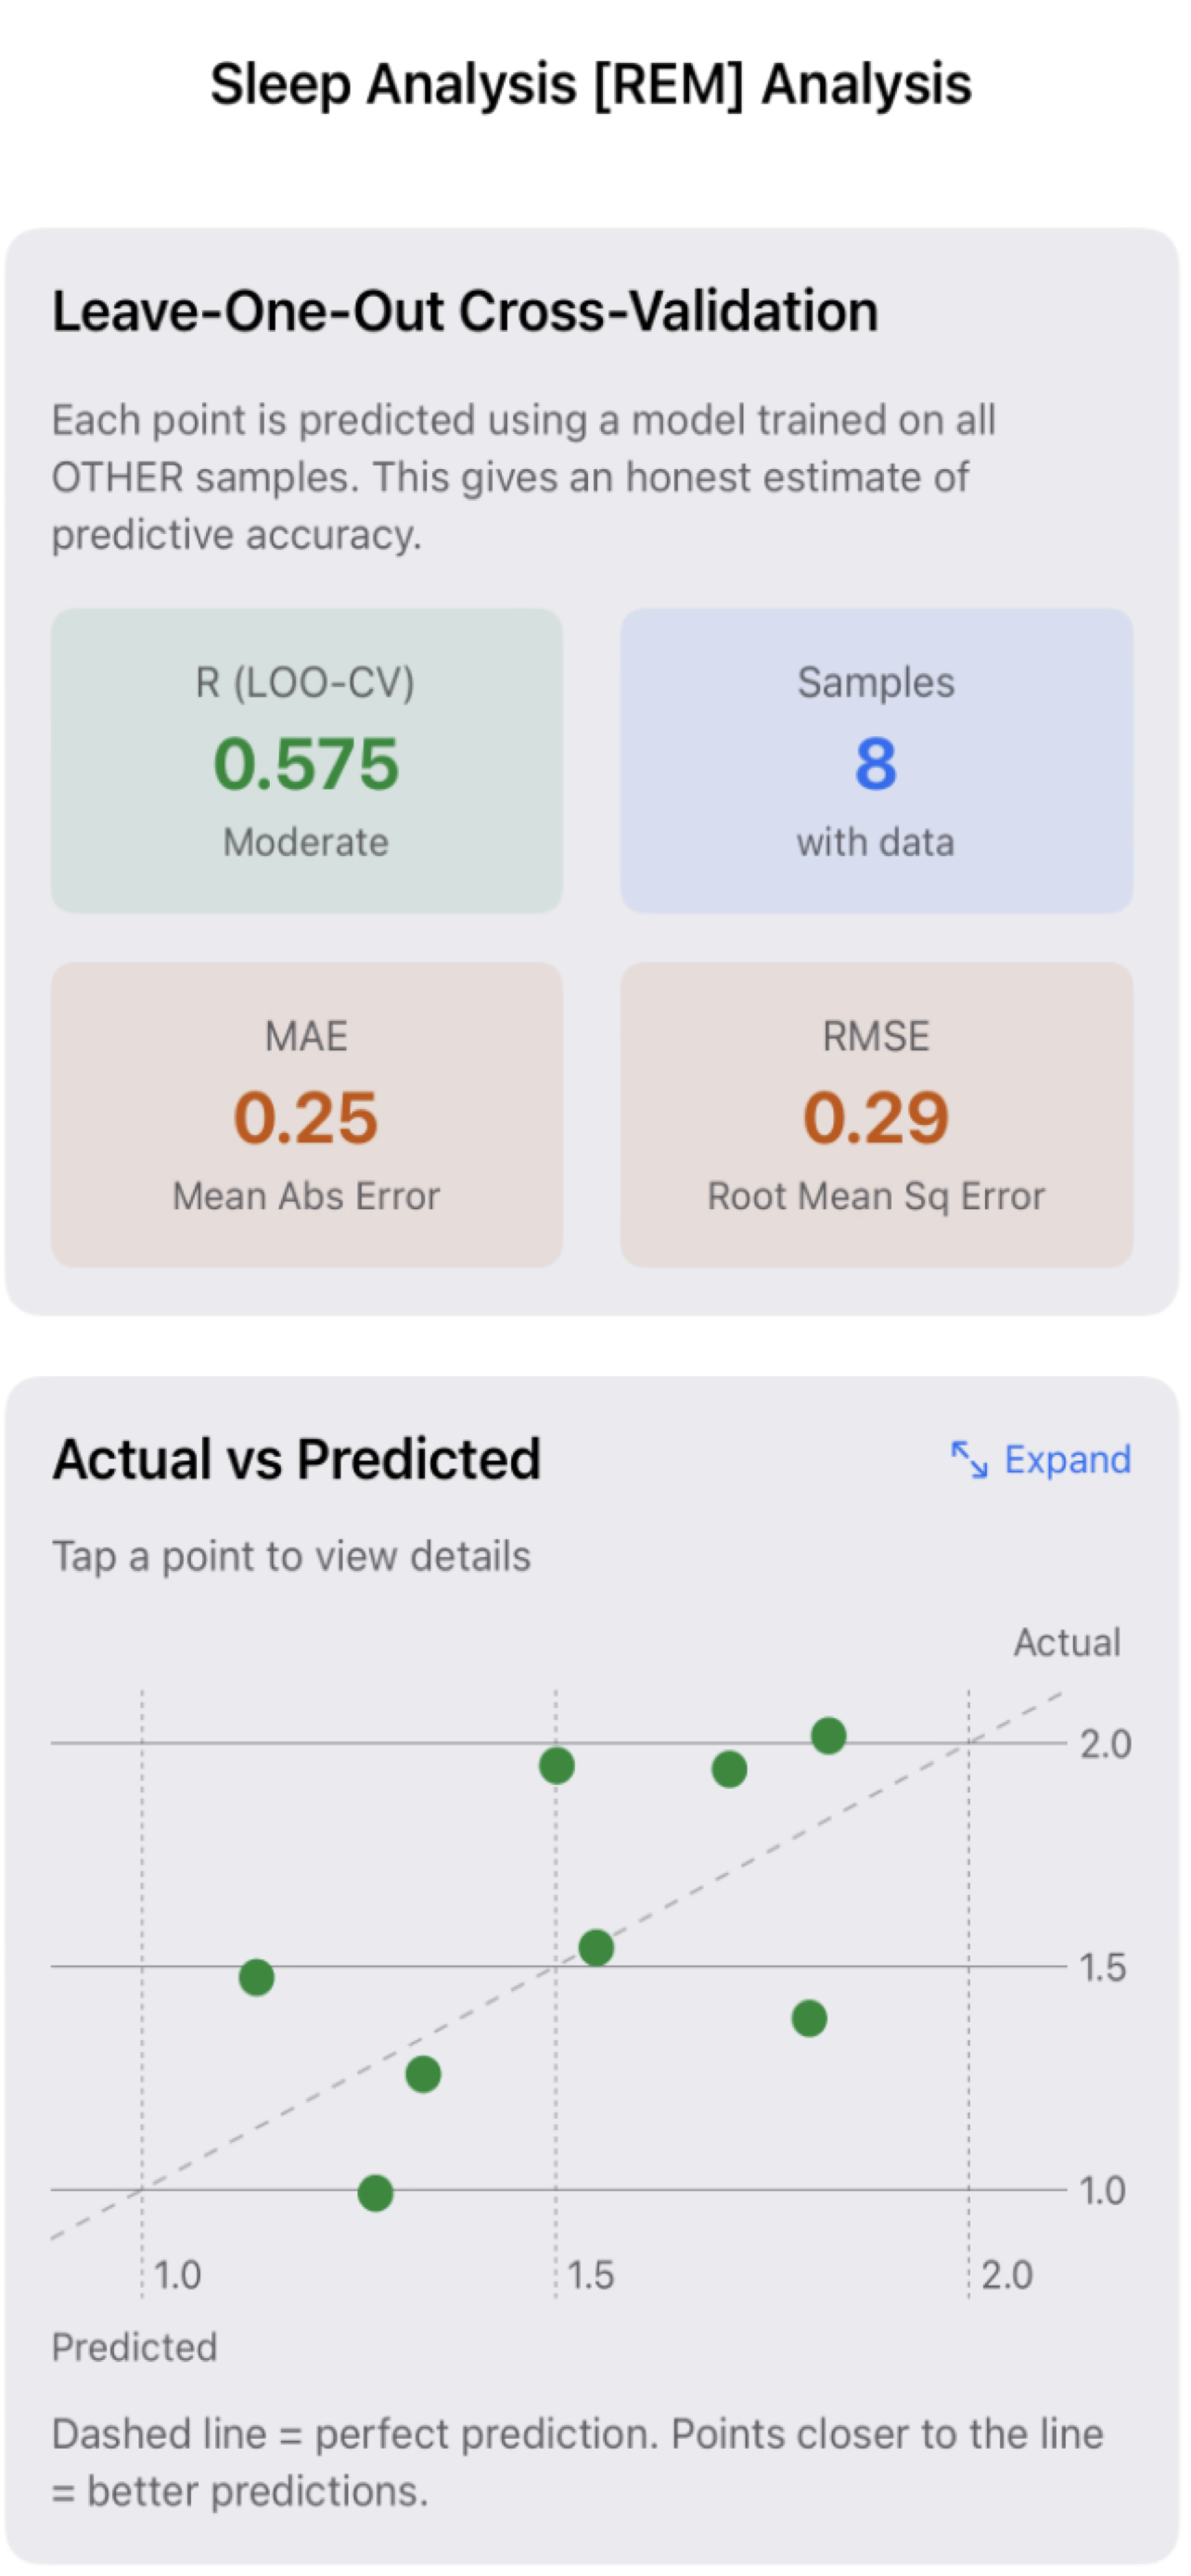Click the Sleep Analysis [REM] Analysis title

point(591,84)
